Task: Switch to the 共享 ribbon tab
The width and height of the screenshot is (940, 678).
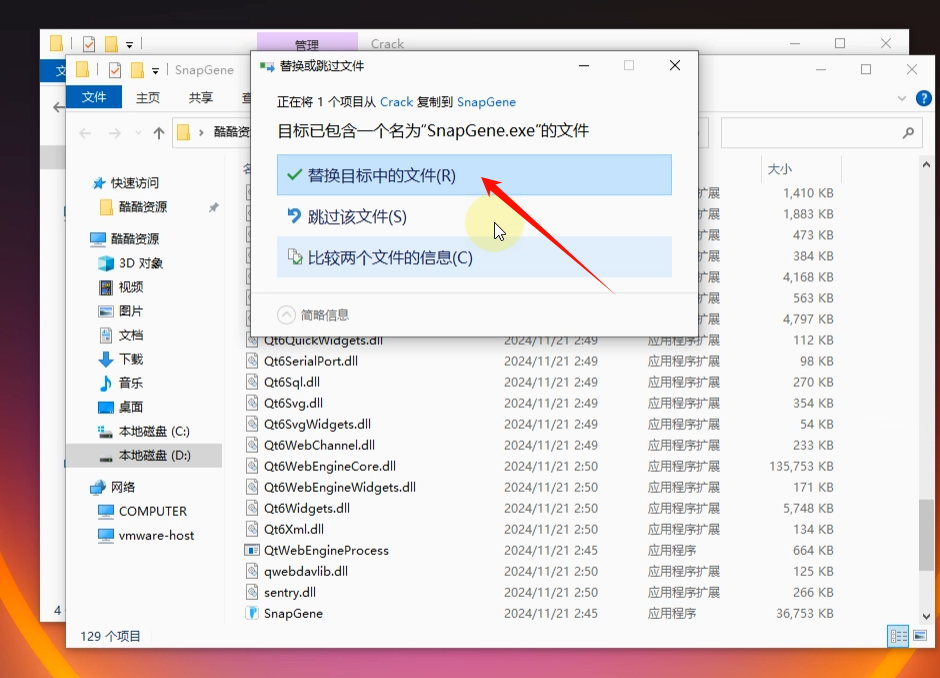Action: (200, 97)
